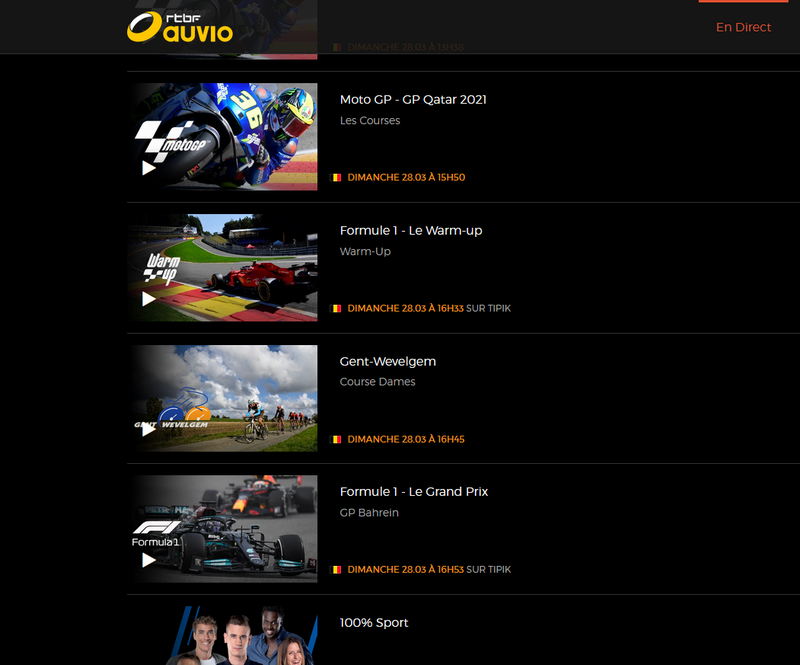Select the 'Les Courses' subtitle text
This screenshot has height=665, width=800.
(370, 120)
